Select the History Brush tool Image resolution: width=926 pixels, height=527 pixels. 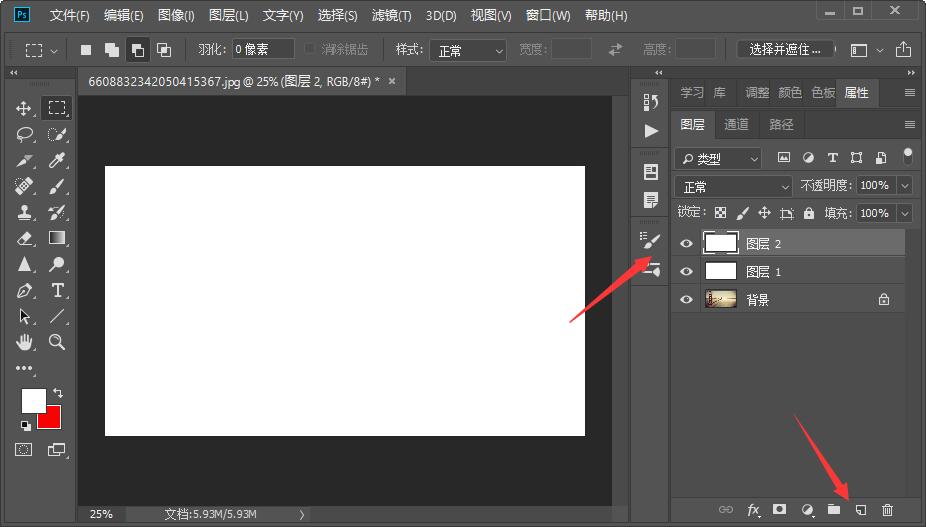[57, 212]
